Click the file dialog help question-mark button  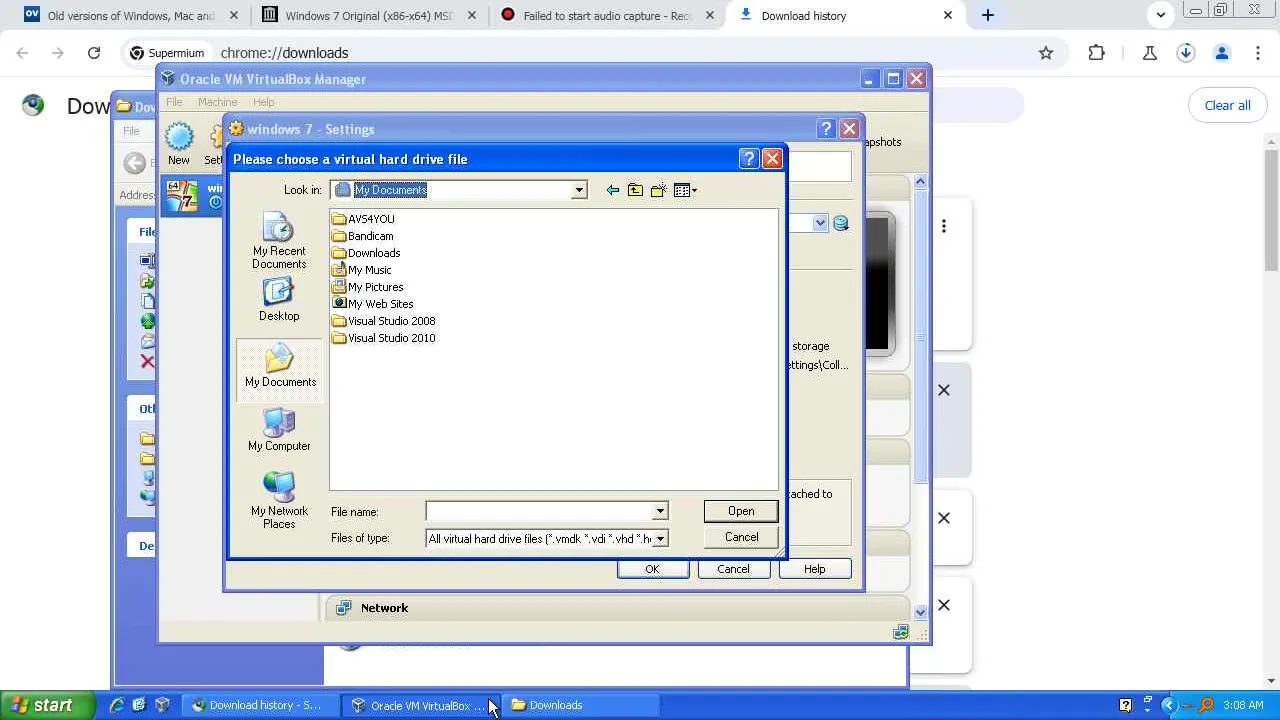tap(749, 159)
